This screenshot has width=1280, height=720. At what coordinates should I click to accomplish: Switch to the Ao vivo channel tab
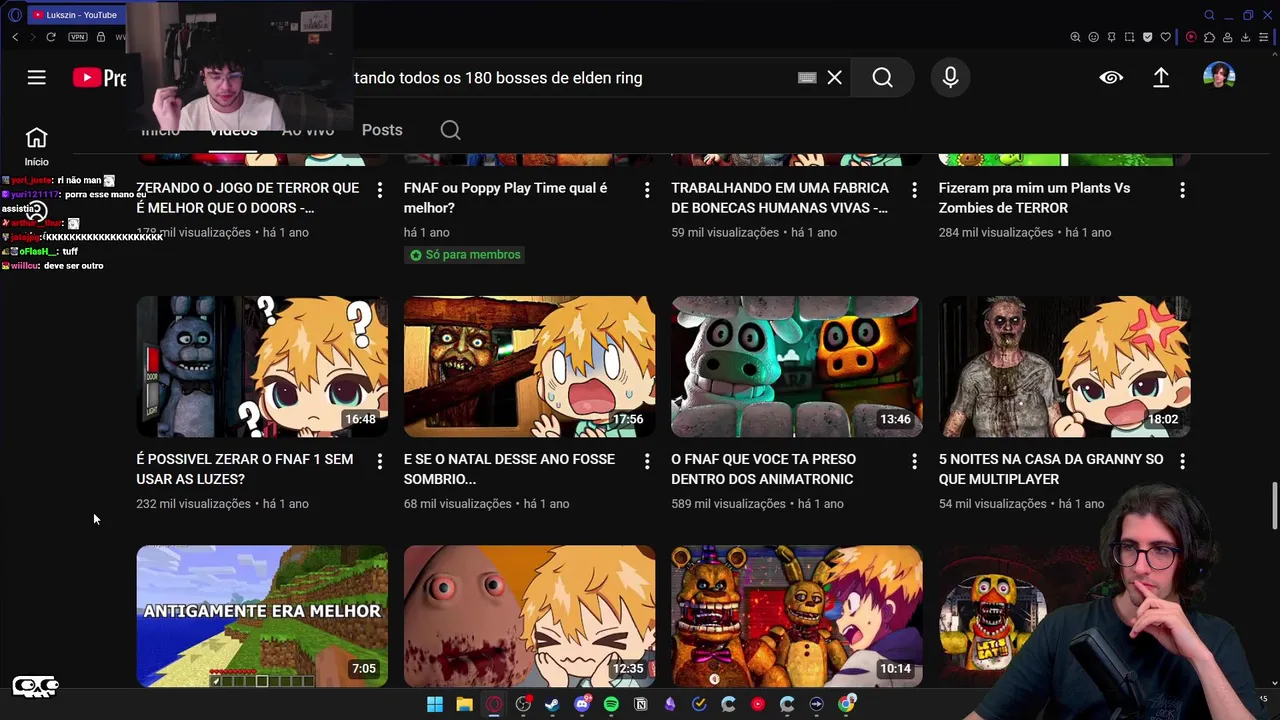pyautogui.click(x=307, y=130)
